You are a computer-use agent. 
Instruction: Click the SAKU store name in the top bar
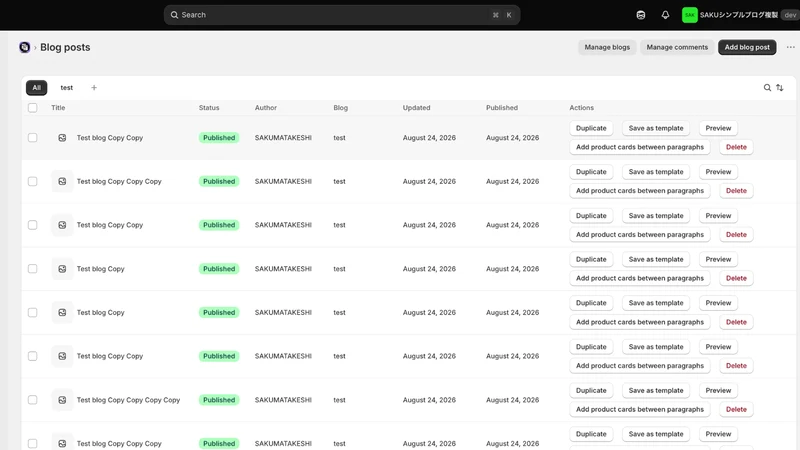tap(739, 15)
